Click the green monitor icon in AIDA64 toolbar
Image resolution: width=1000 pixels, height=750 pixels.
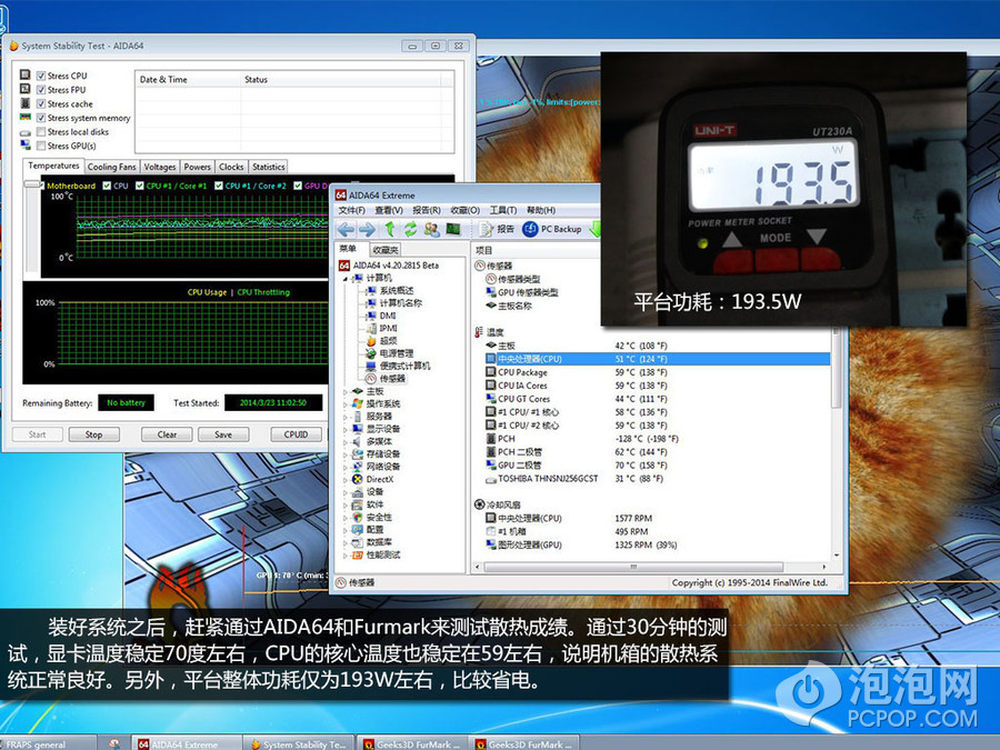(453, 229)
